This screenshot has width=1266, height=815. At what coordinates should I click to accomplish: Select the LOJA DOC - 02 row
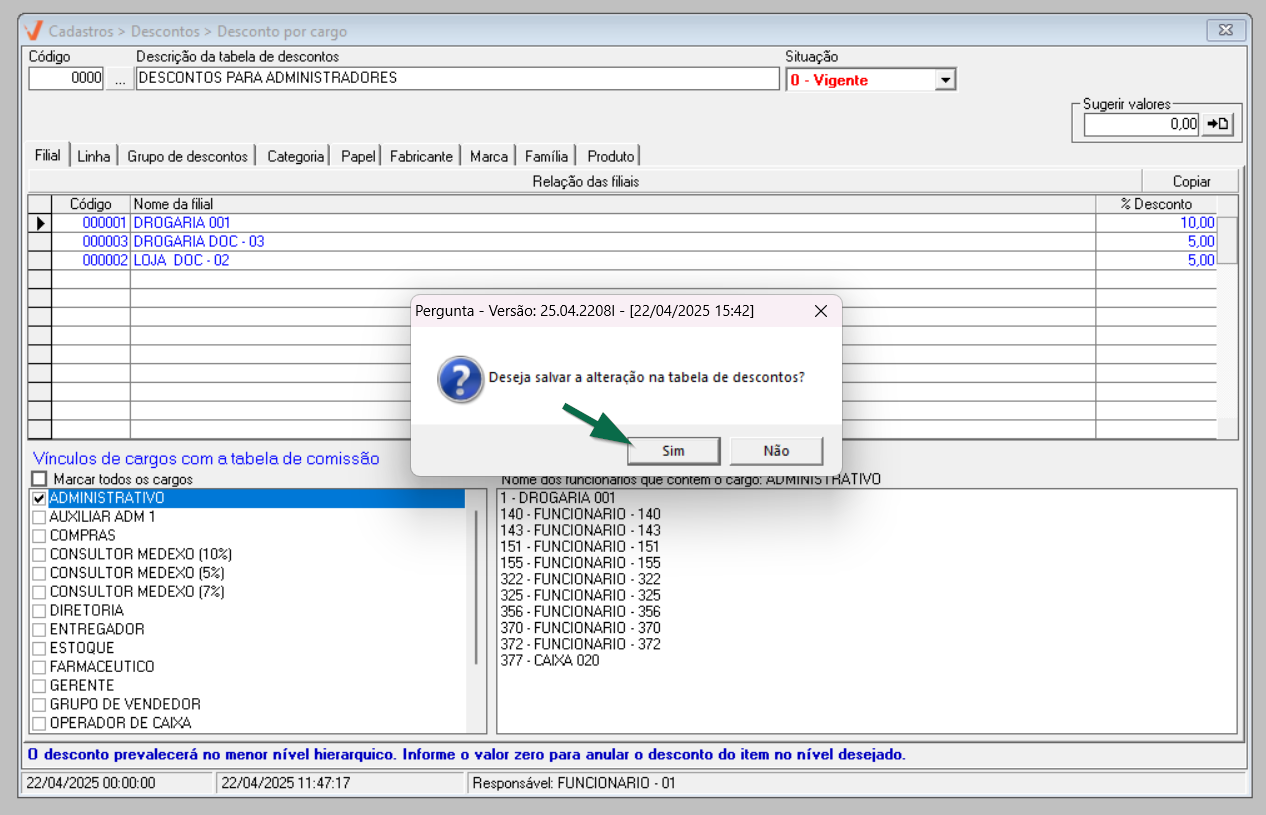coord(622,260)
